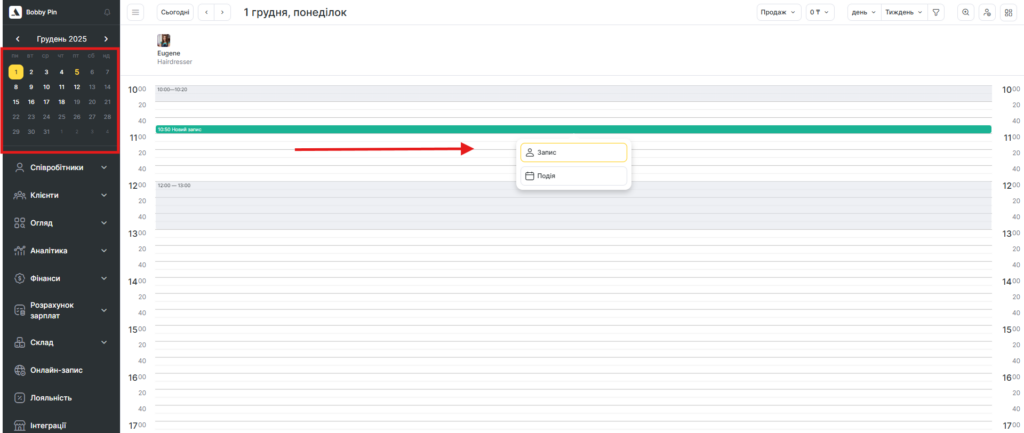Toggle the hamburger sidebar menu button

pyautogui.click(x=136, y=12)
